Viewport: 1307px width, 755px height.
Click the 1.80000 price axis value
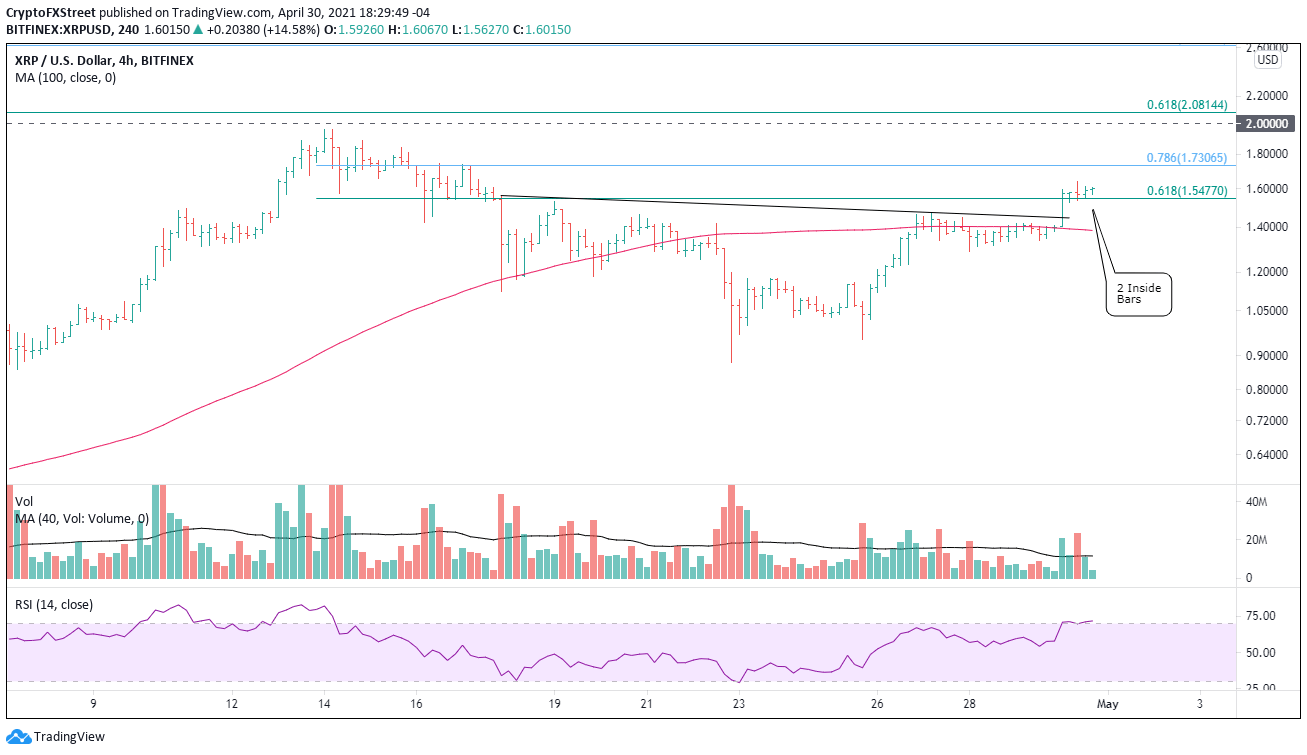point(1268,153)
